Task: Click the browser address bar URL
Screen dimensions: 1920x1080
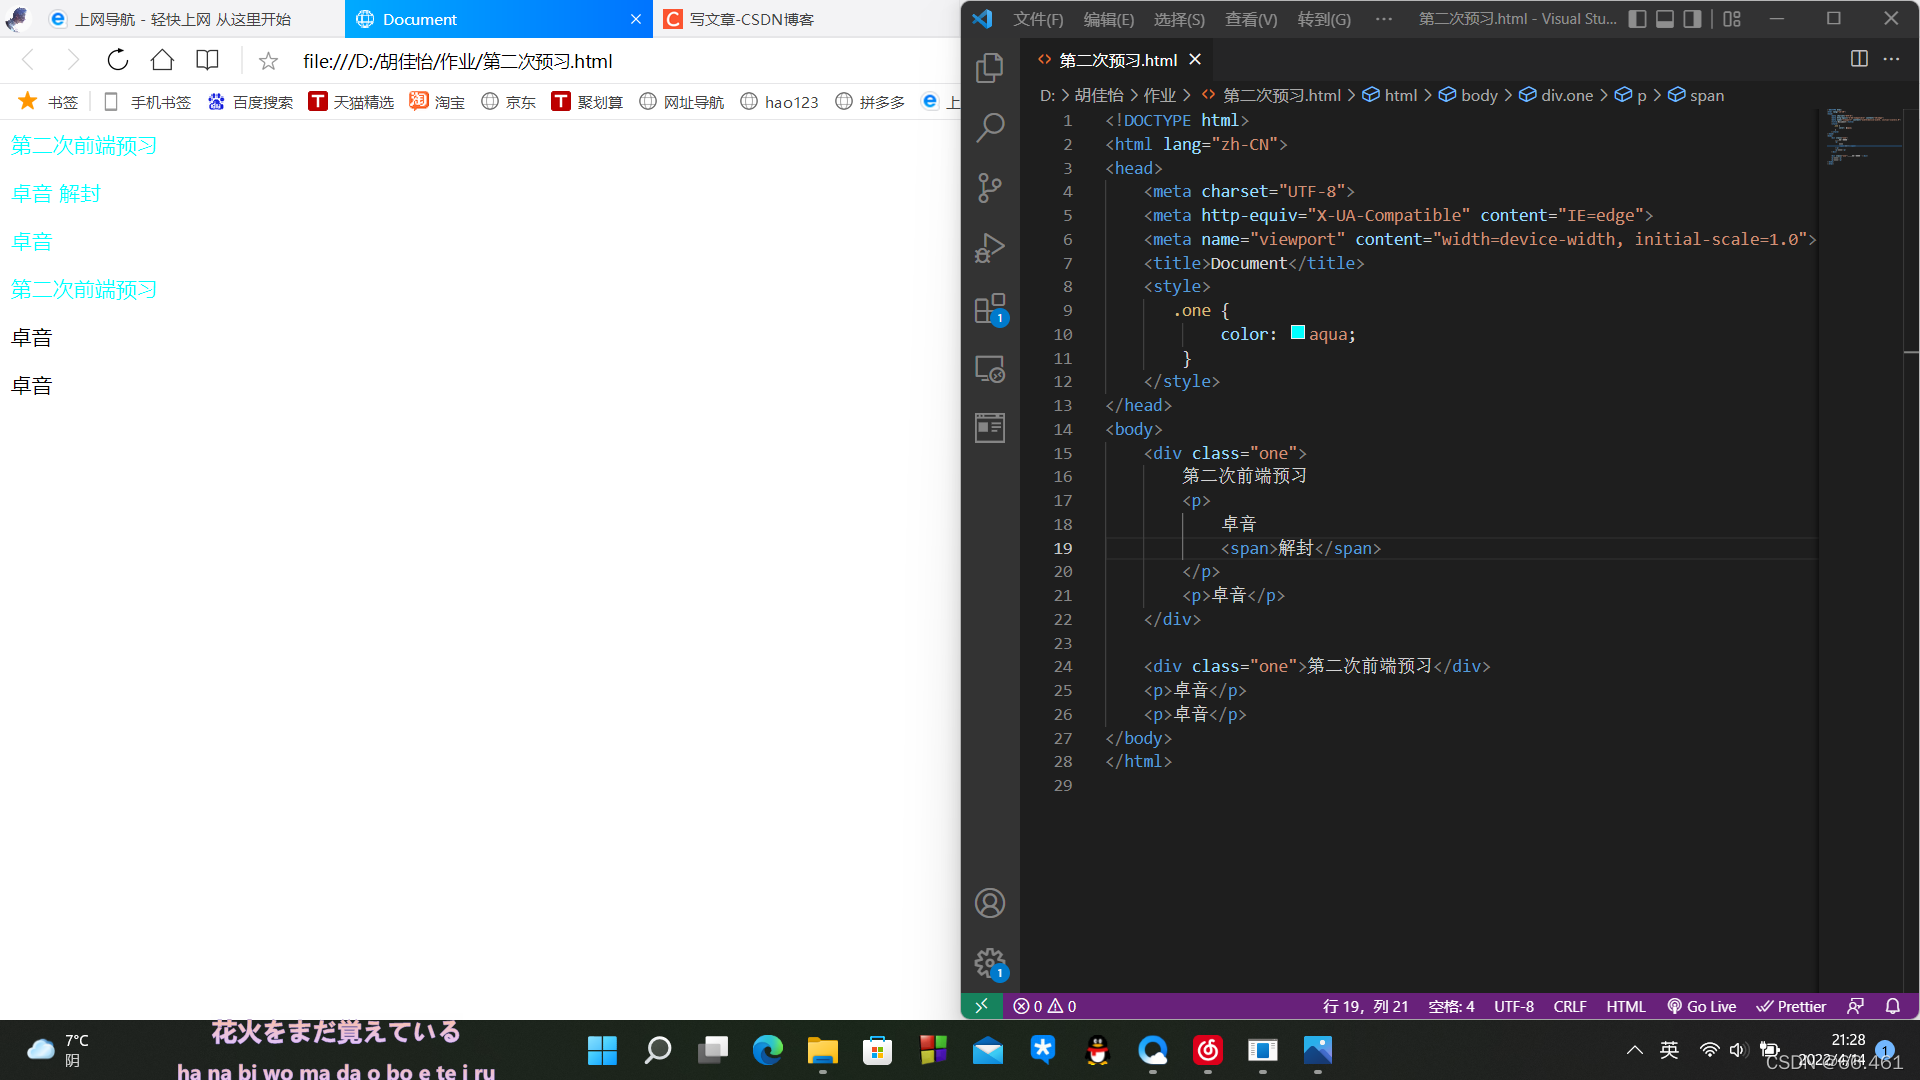Action: click(457, 61)
